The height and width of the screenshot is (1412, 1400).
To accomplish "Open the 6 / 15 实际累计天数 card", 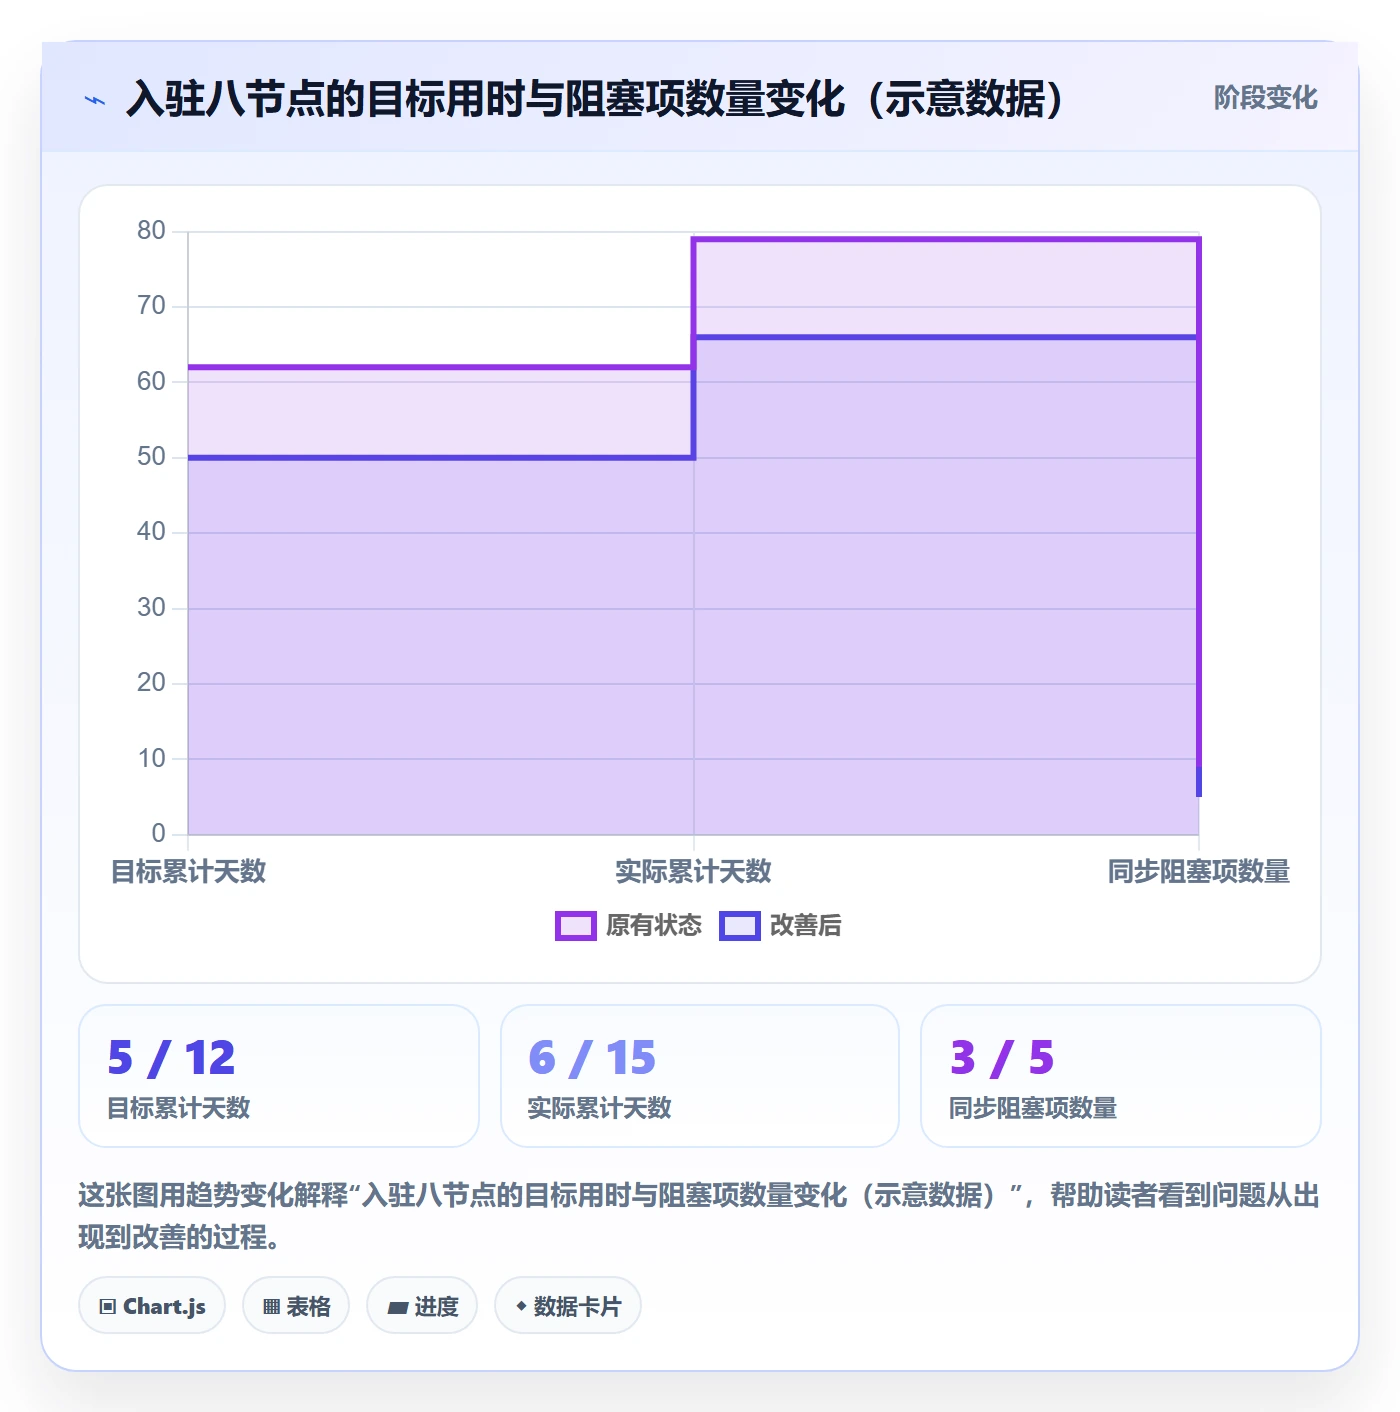I will 700,1076.
